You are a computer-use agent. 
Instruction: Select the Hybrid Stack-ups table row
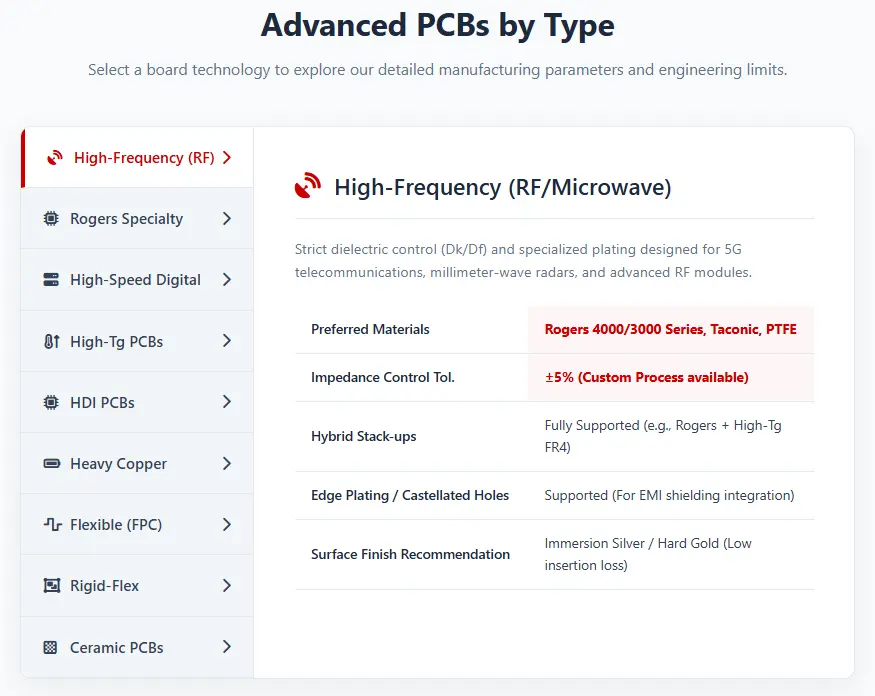(x=554, y=436)
